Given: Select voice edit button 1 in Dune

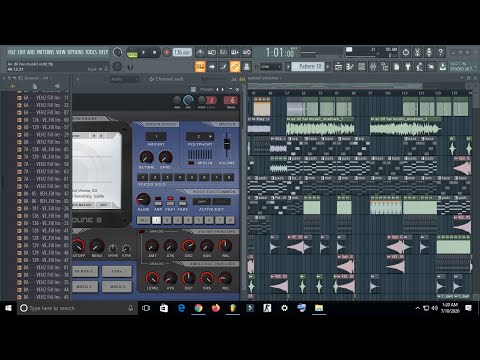Looking at the screenshot, I should [156, 220].
